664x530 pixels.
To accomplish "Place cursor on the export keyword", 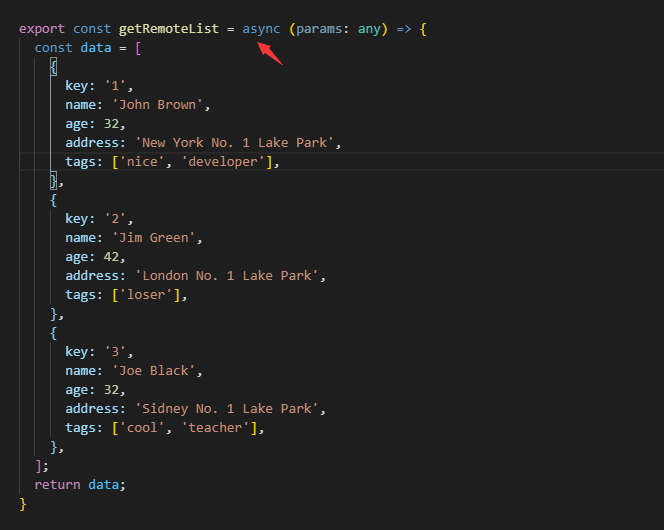I will (x=42, y=29).
